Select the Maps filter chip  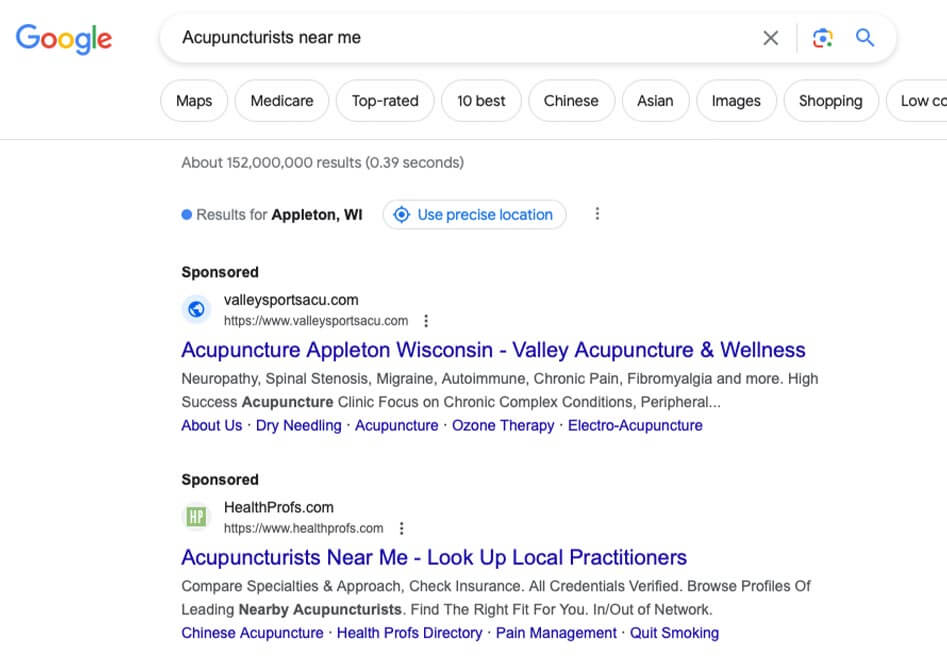point(194,101)
